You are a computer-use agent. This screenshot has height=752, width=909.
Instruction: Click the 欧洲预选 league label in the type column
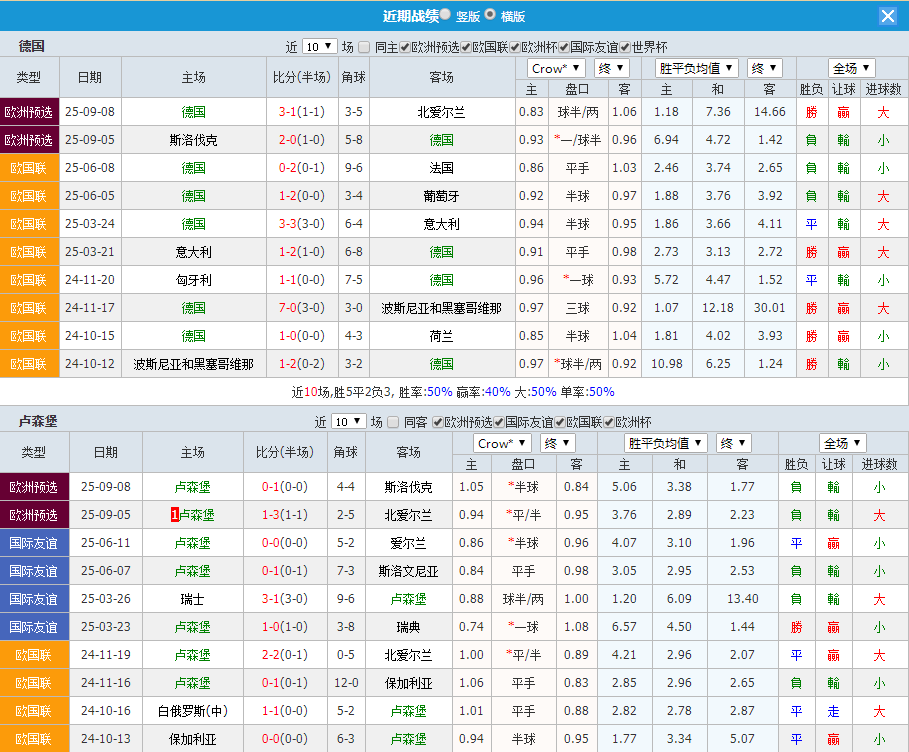pyautogui.click(x=30, y=113)
